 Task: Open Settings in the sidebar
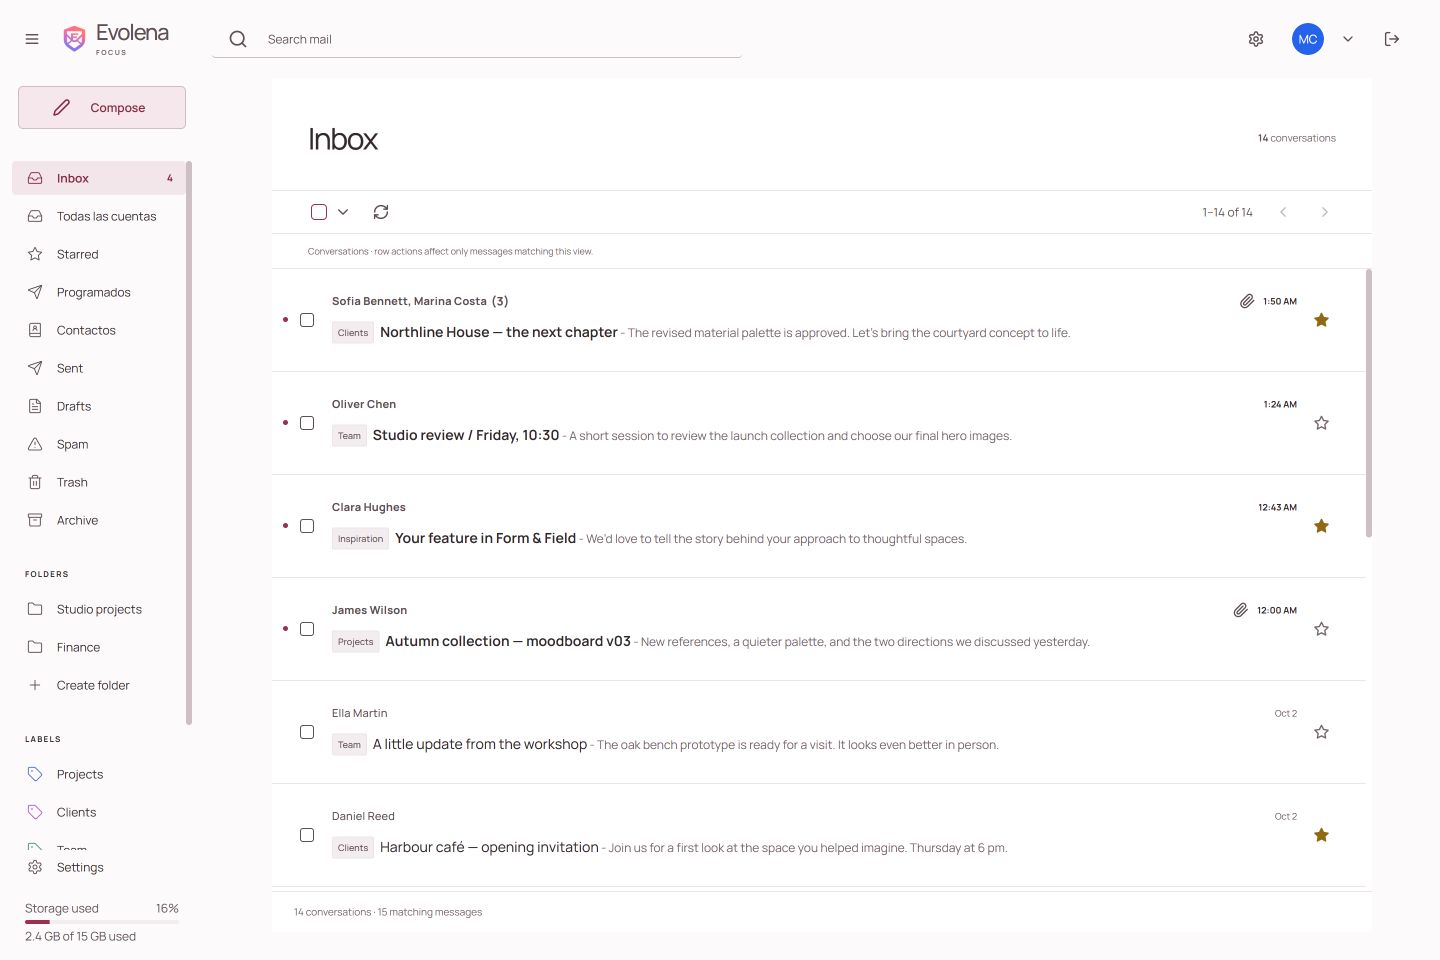(99, 867)
